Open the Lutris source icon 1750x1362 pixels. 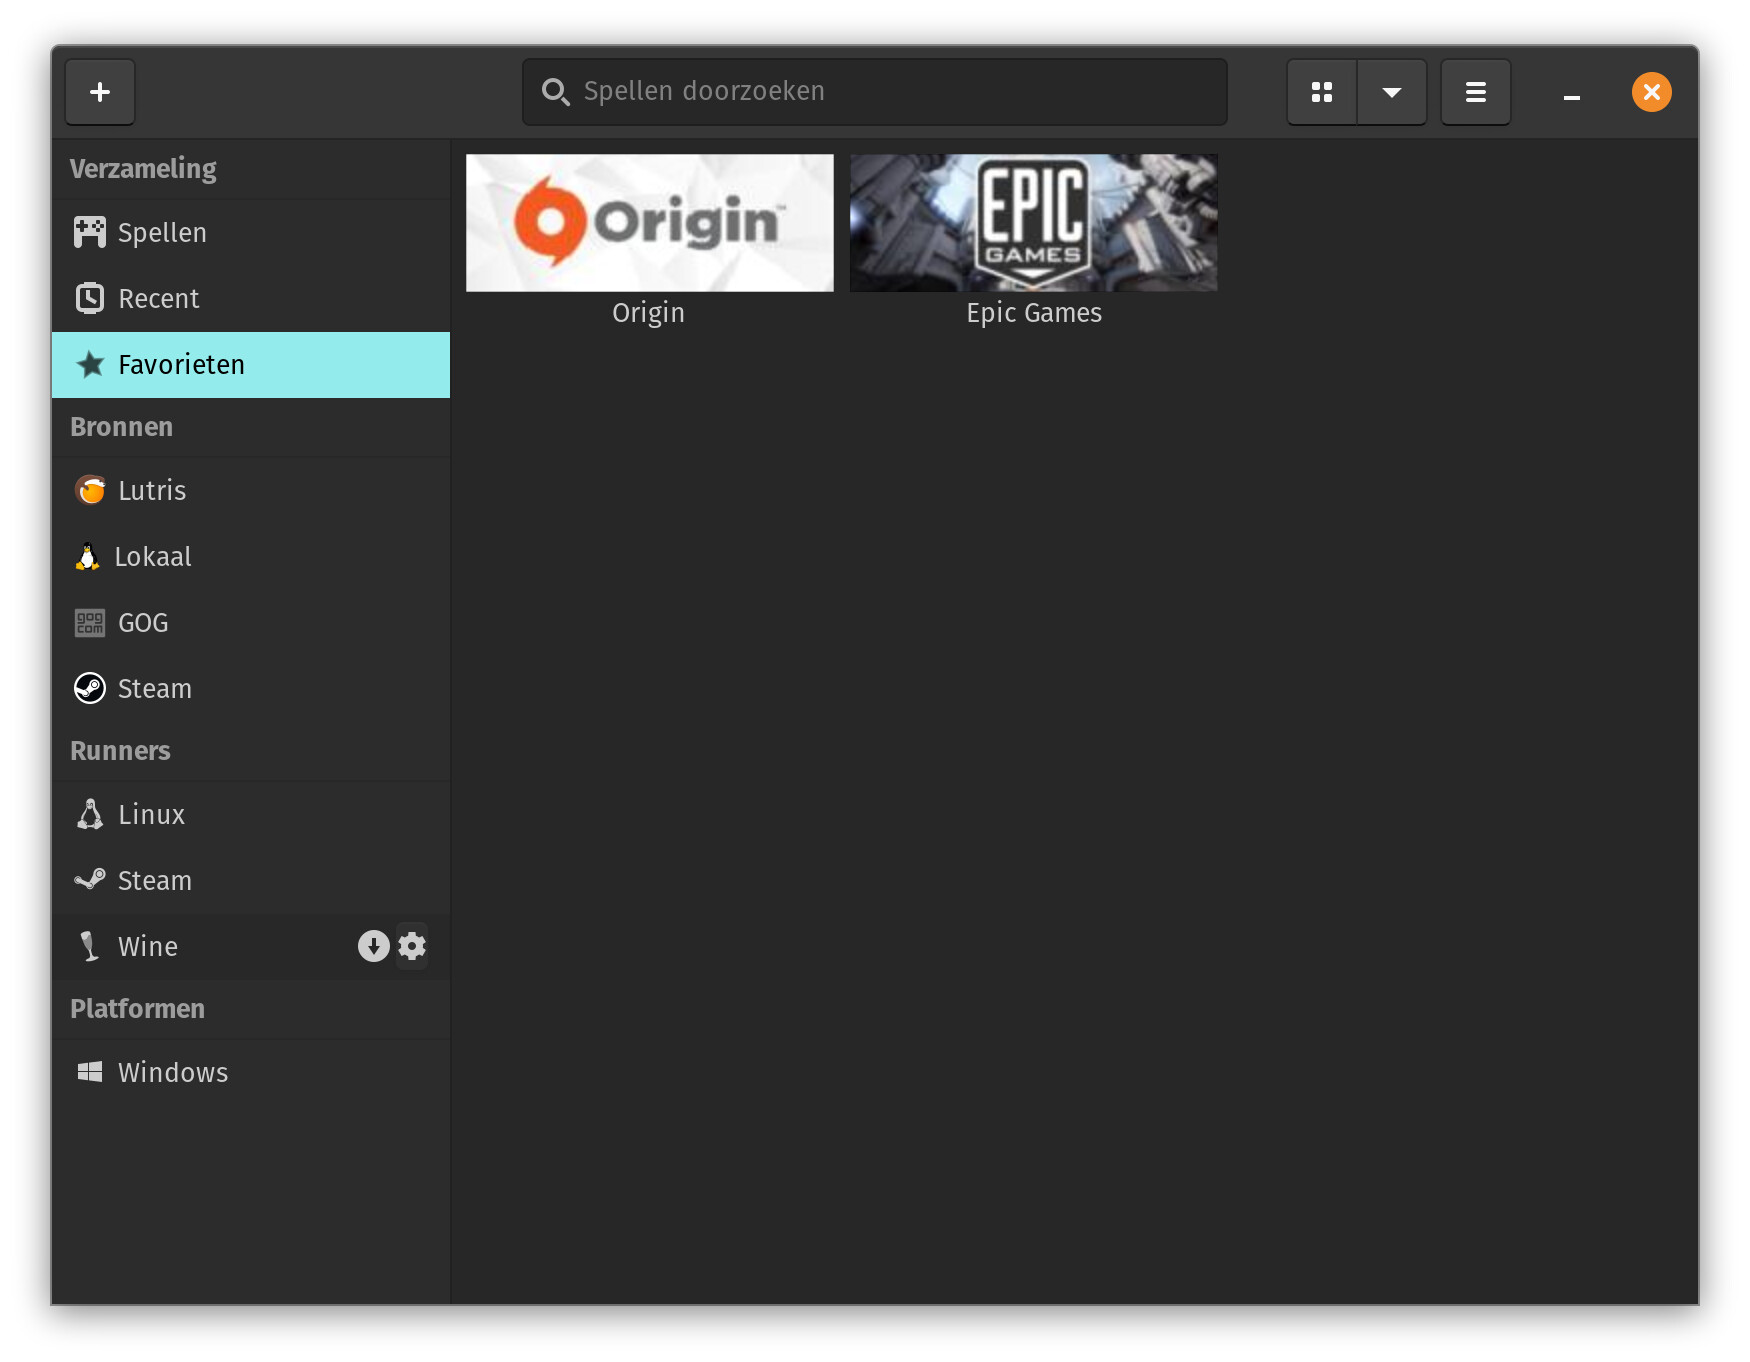[90, 490]
